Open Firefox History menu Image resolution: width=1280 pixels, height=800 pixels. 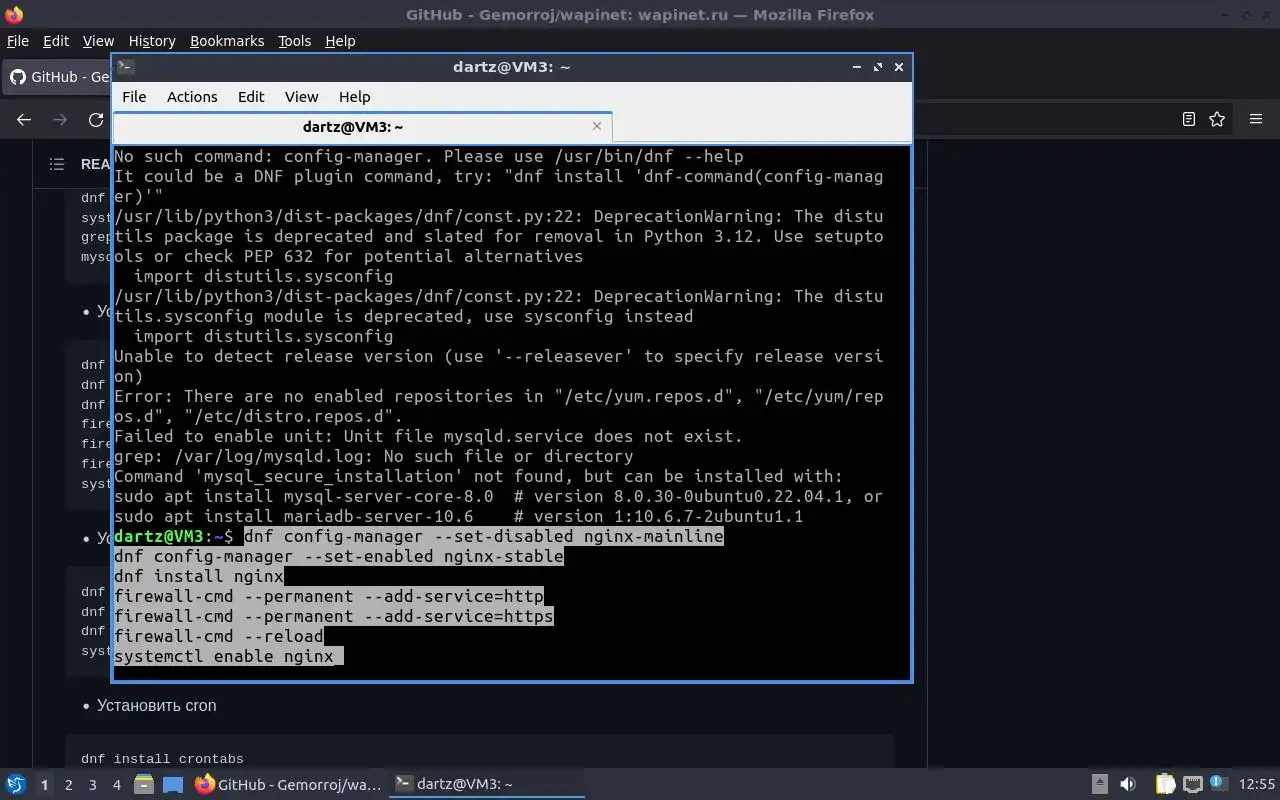[x=152, y=41]
